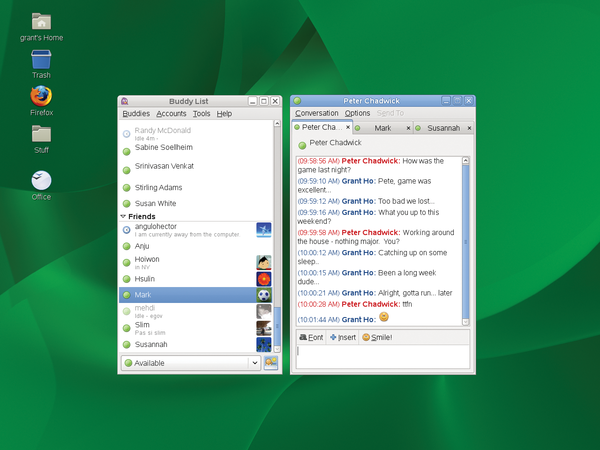Select the highlighted Mark buddy row
The height and width of the screenshot is (450, 600).
pyautogui.click(x=196, y=295)
